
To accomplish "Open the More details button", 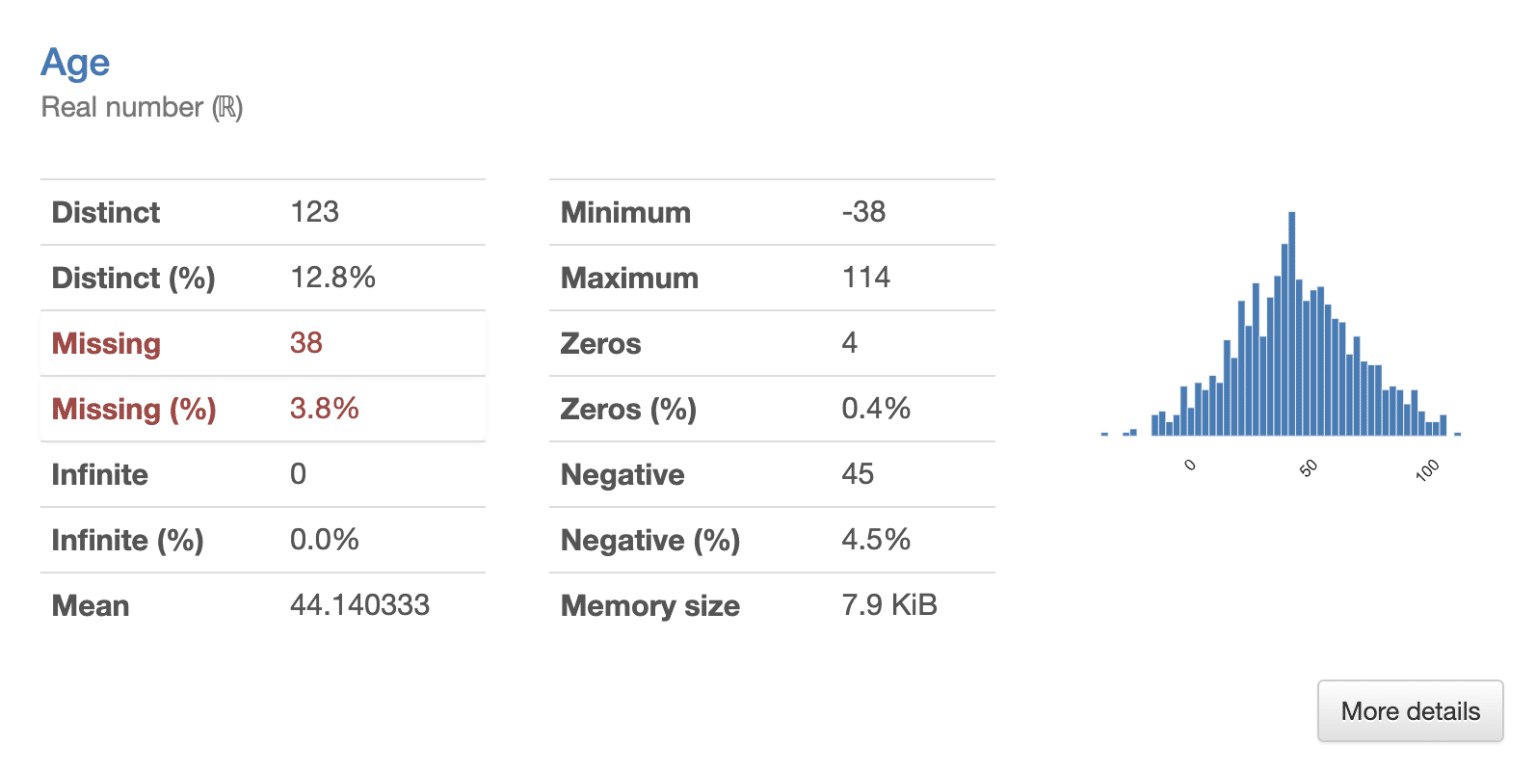I will click(1410, 712).
